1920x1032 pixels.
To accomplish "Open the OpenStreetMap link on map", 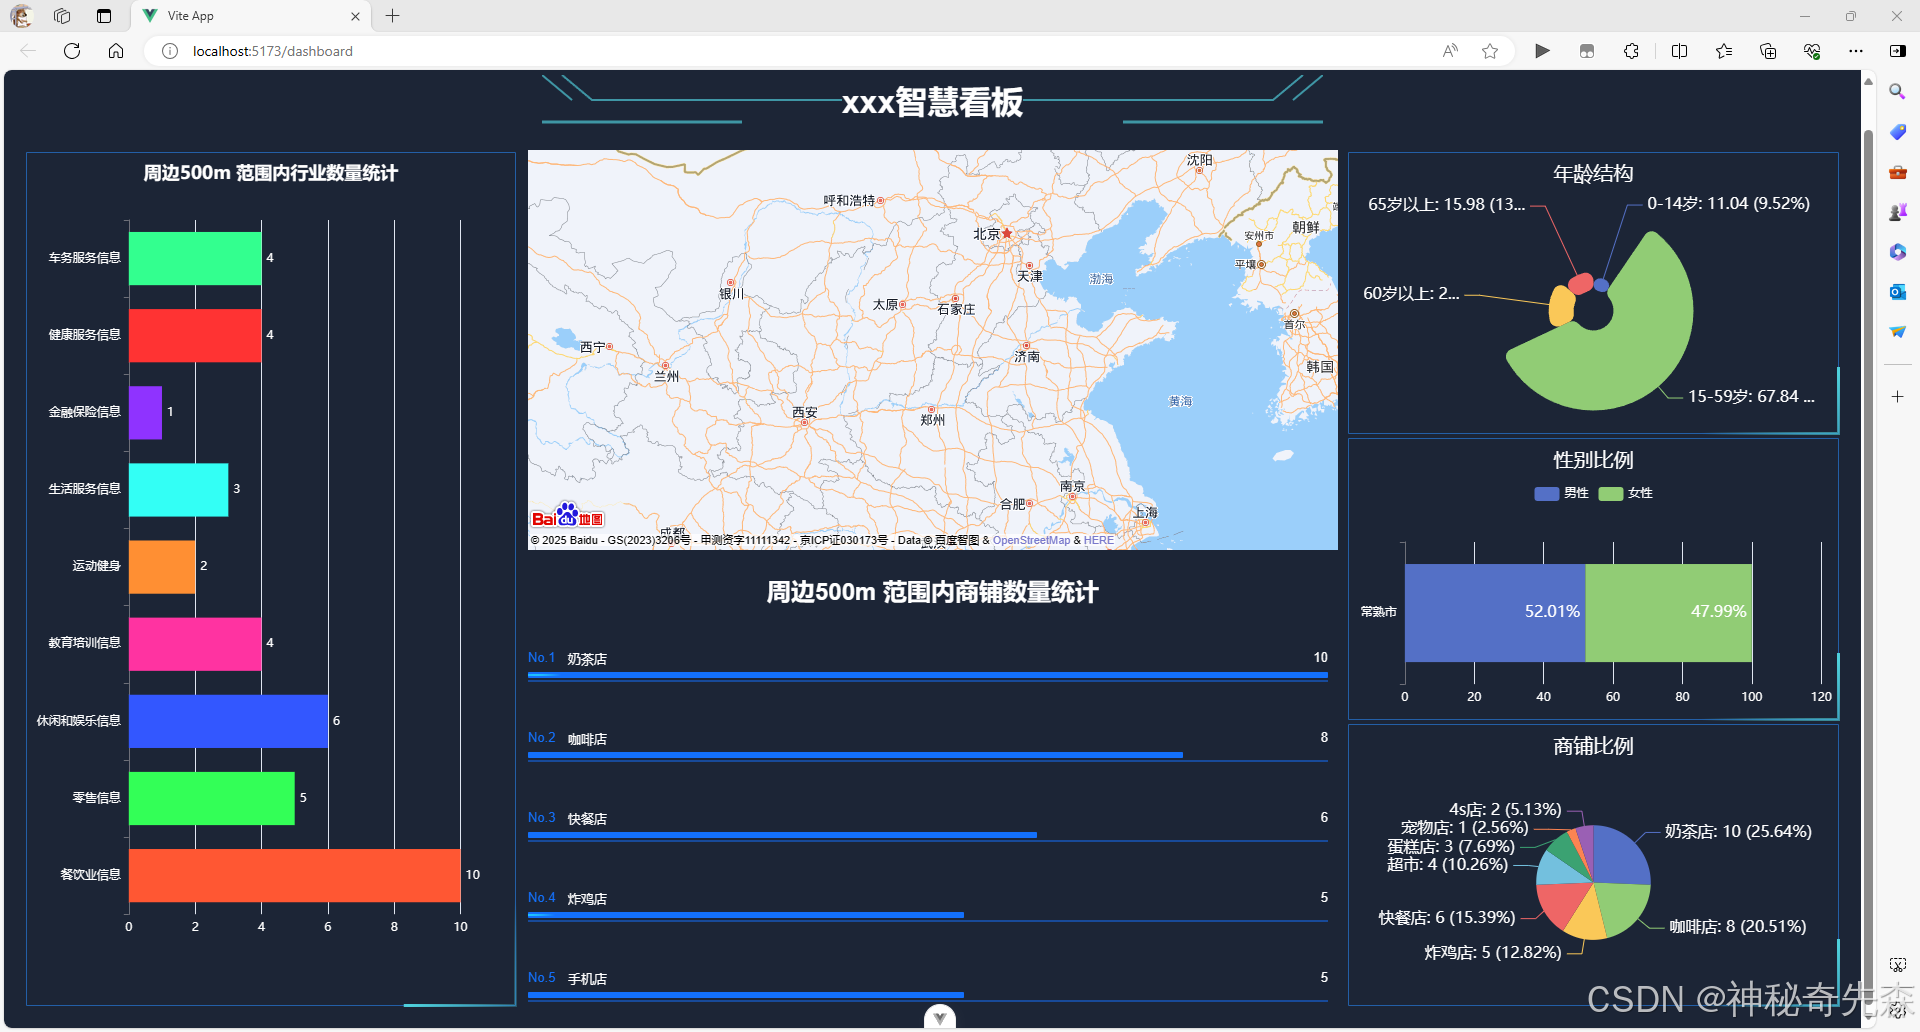I will pyautogui.click(x=1031, y=540).
